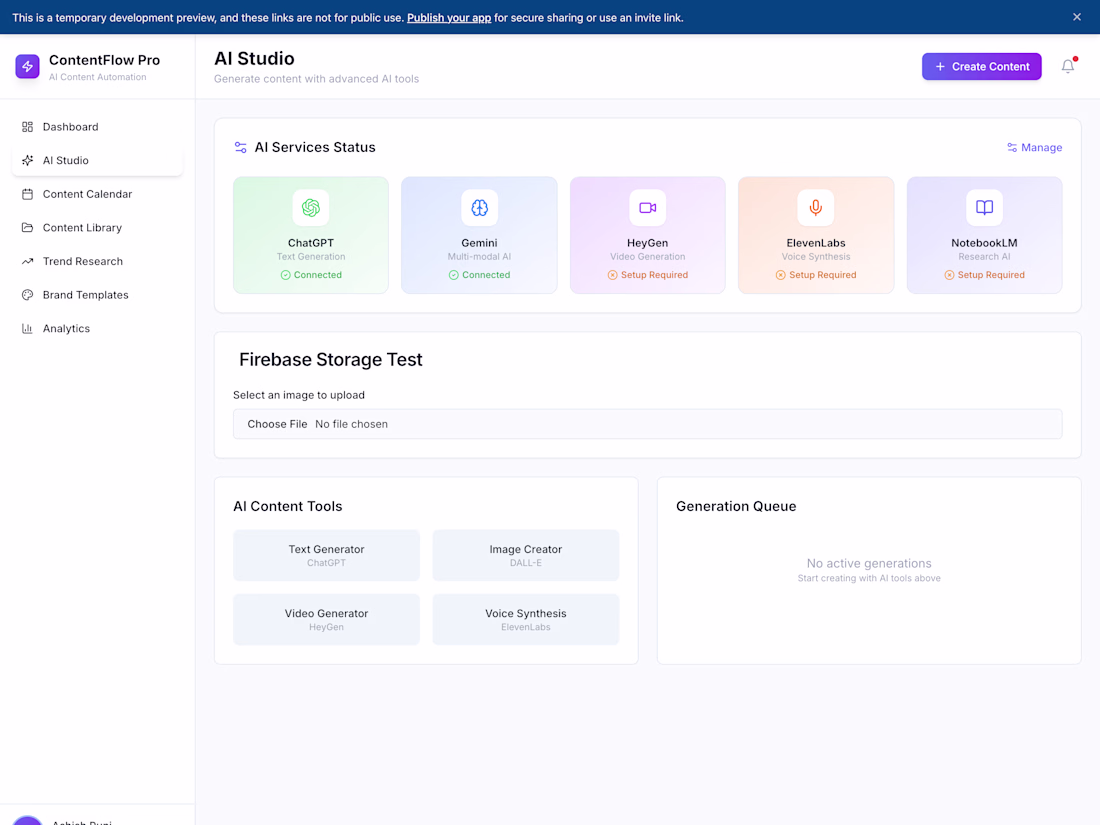The height and width of the screenshot is (825, 1100).
Task: Click the X status icon under NotebookLM
Action: (x=949, y=275)
